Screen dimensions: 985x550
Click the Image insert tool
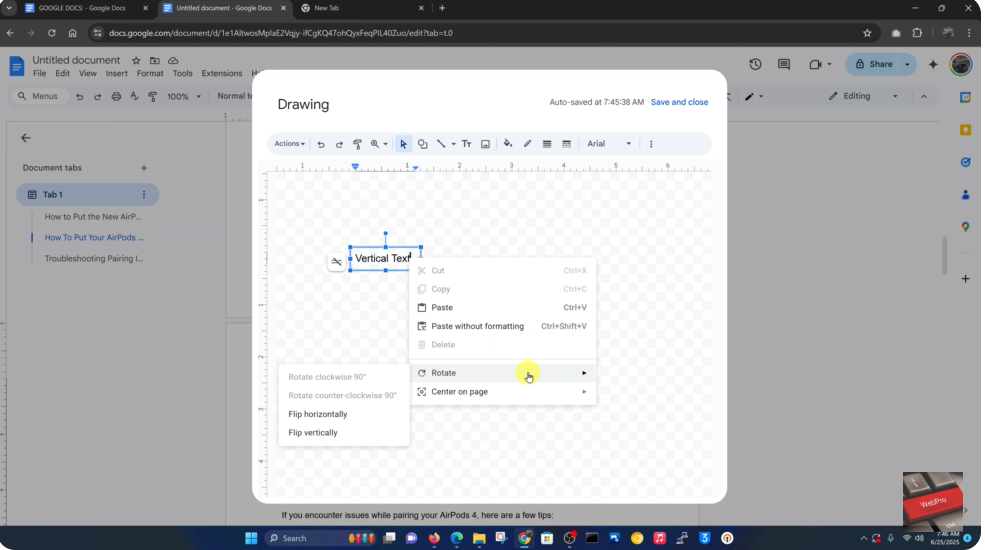tap(486, 144)
